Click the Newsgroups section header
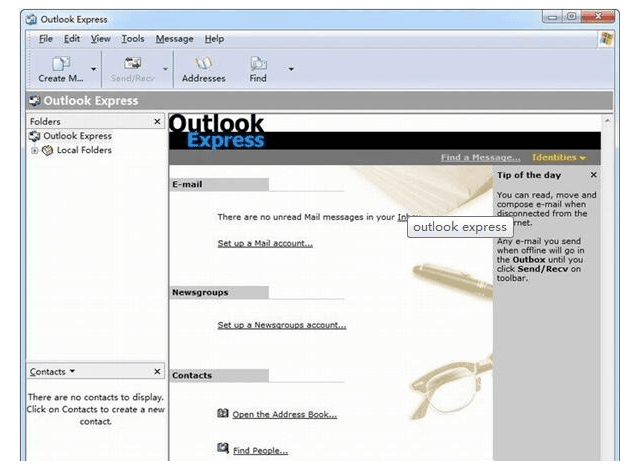 [219, 292]
